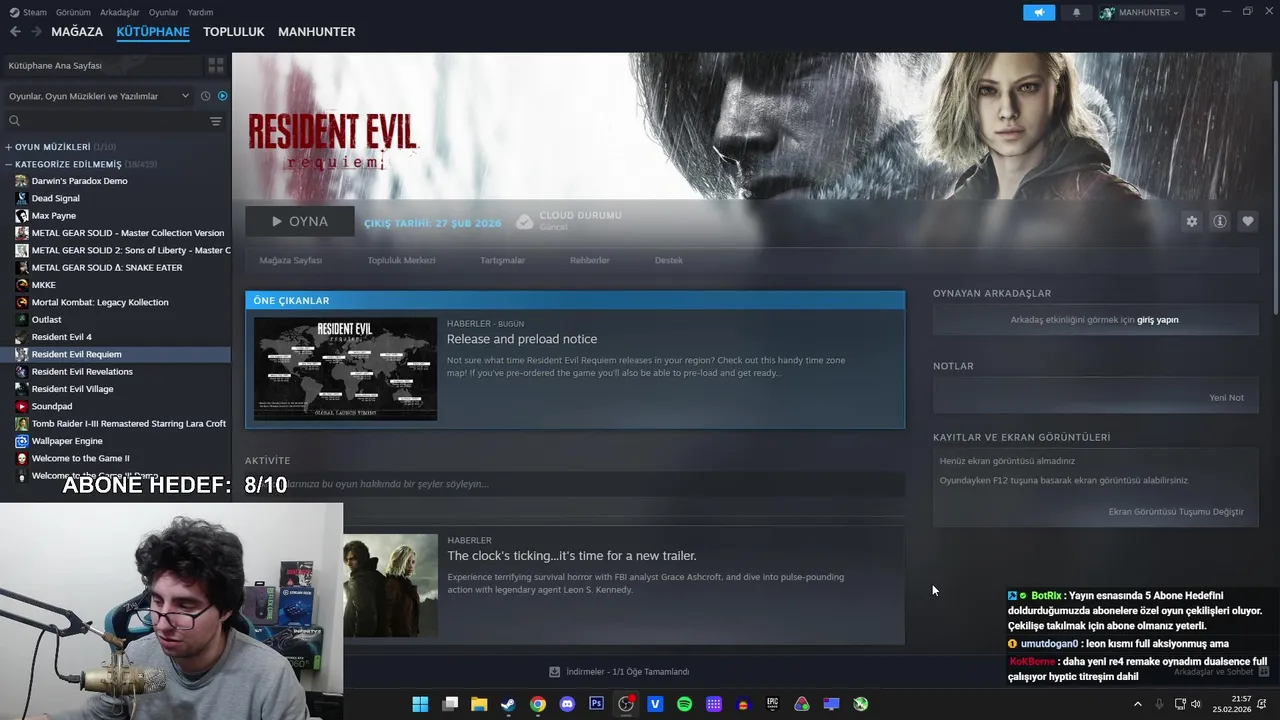This screenshot has width=1280, height=720.
Task: Click Ekran Görüntüsü Tuşumu Değiştir
Action: (x=1176, y=512)
